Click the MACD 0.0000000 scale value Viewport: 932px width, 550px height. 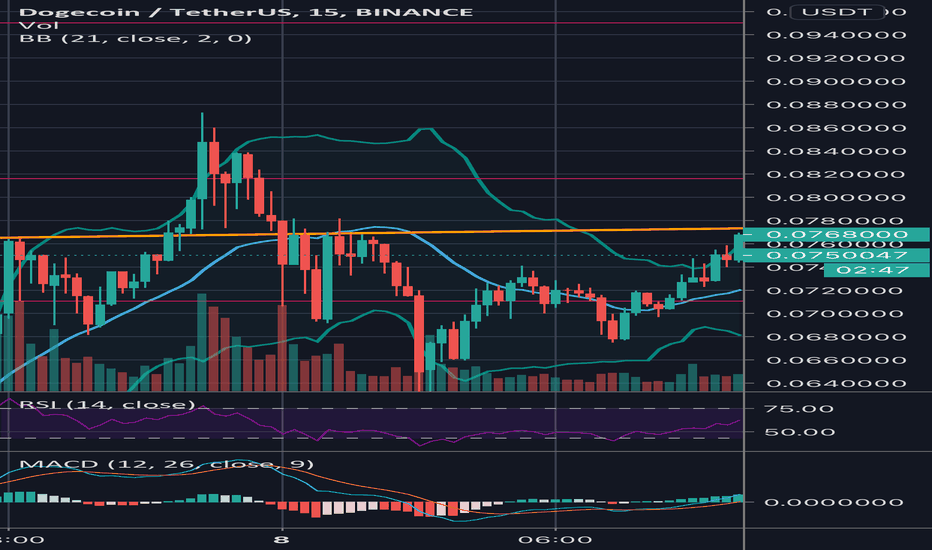click(x=835, y=502)
